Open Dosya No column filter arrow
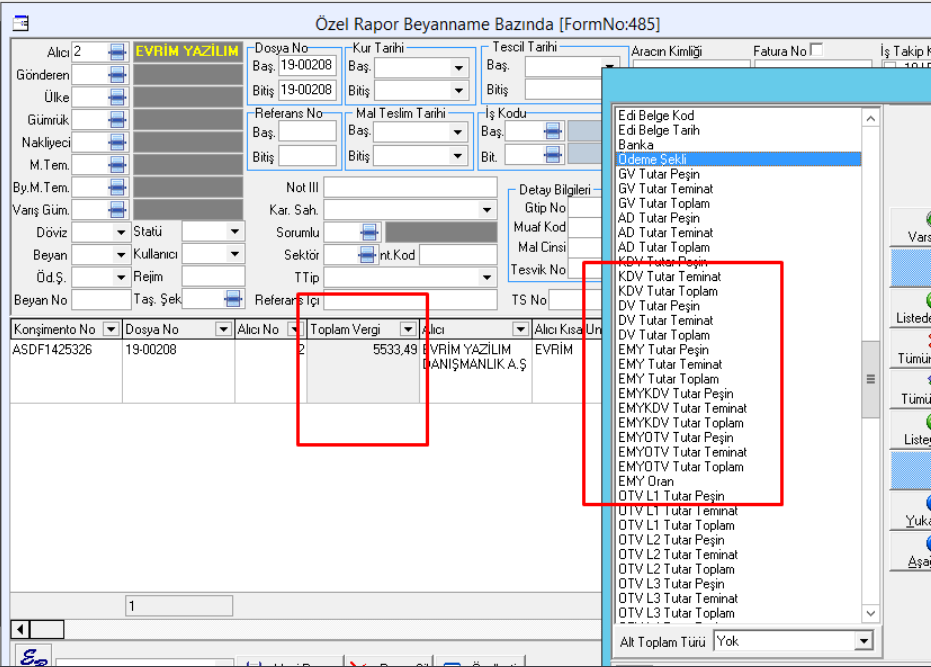The width and height of the screenshot is (931, 667). (x=223, y=329)
